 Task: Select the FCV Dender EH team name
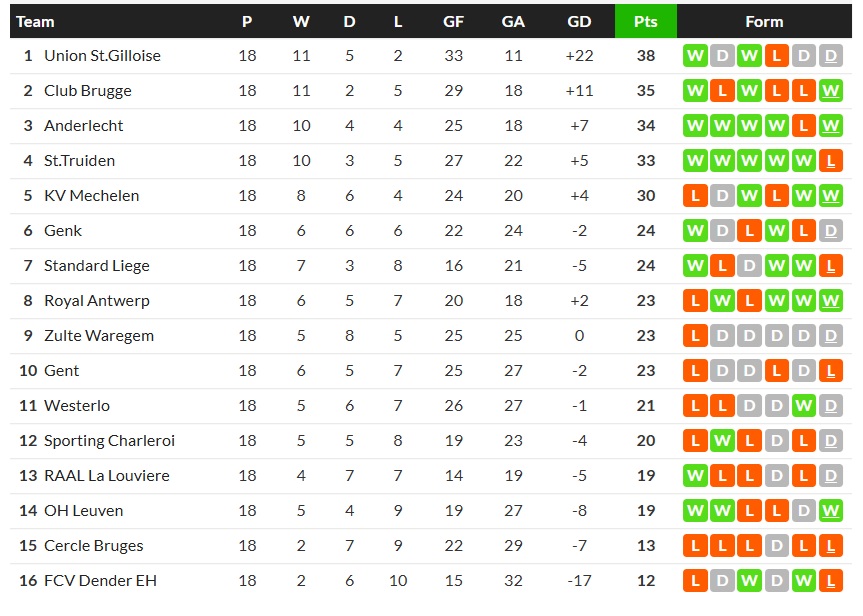click(x=100, y=581)
